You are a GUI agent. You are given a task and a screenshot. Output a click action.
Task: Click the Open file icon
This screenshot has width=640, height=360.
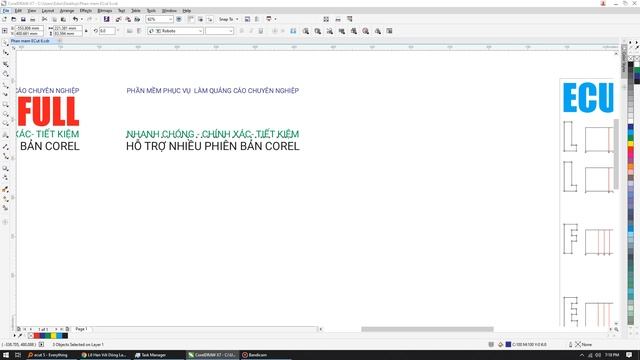(x=13, y=19)
